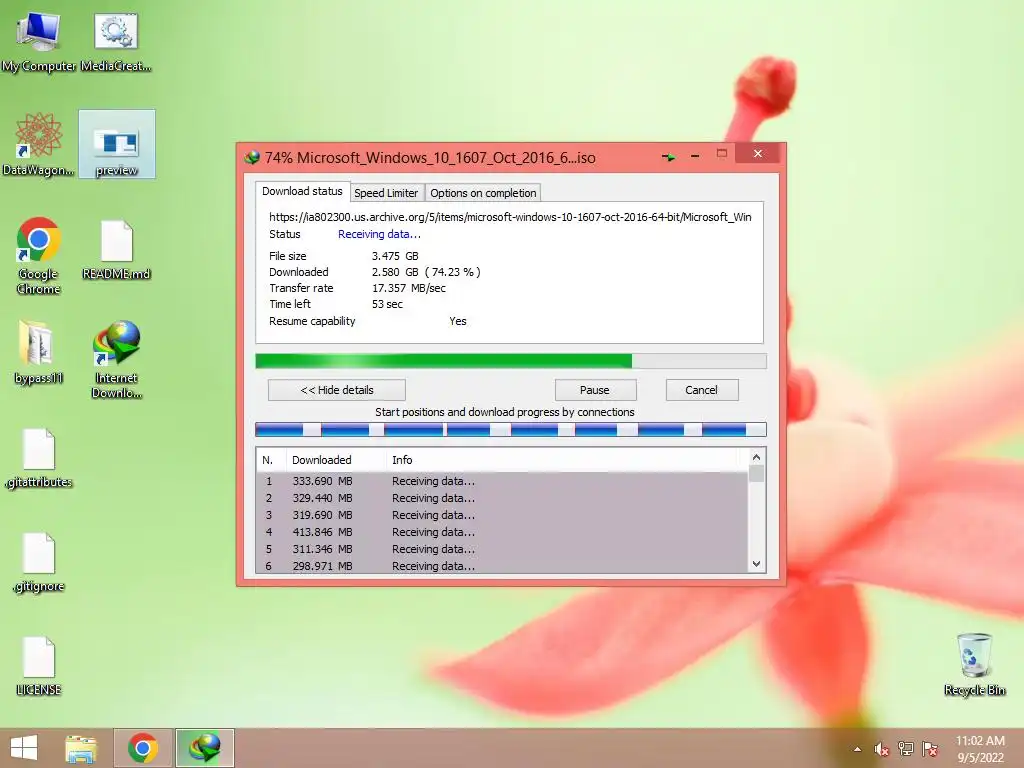
Task: Open the Speed Limiter tab
Action: pyautogui.click(x=386, y=193)
